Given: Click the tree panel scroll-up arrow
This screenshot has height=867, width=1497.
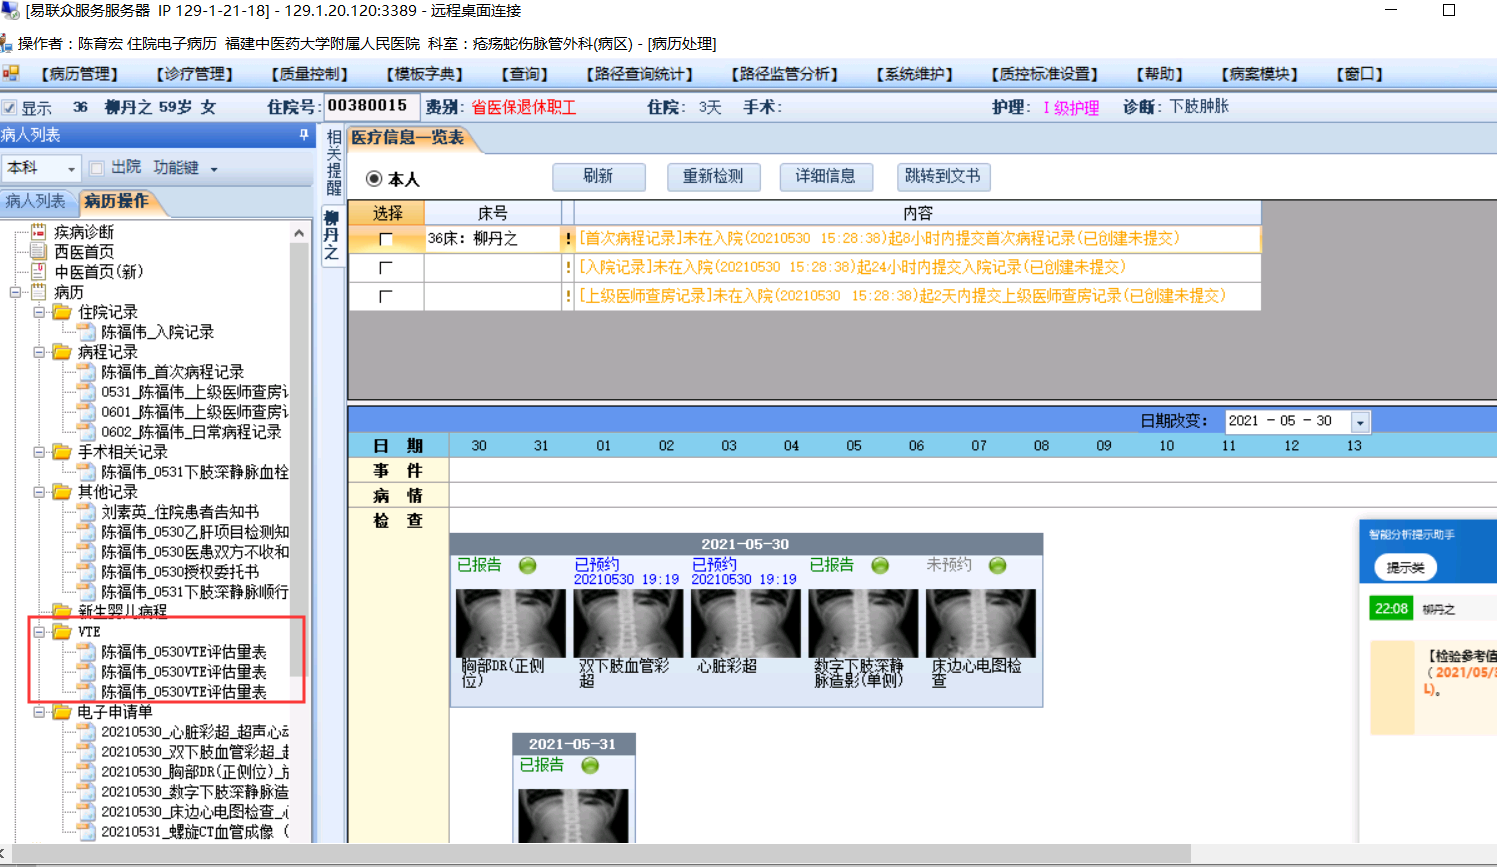Looking at the screenshot, I should pos(299,233).
